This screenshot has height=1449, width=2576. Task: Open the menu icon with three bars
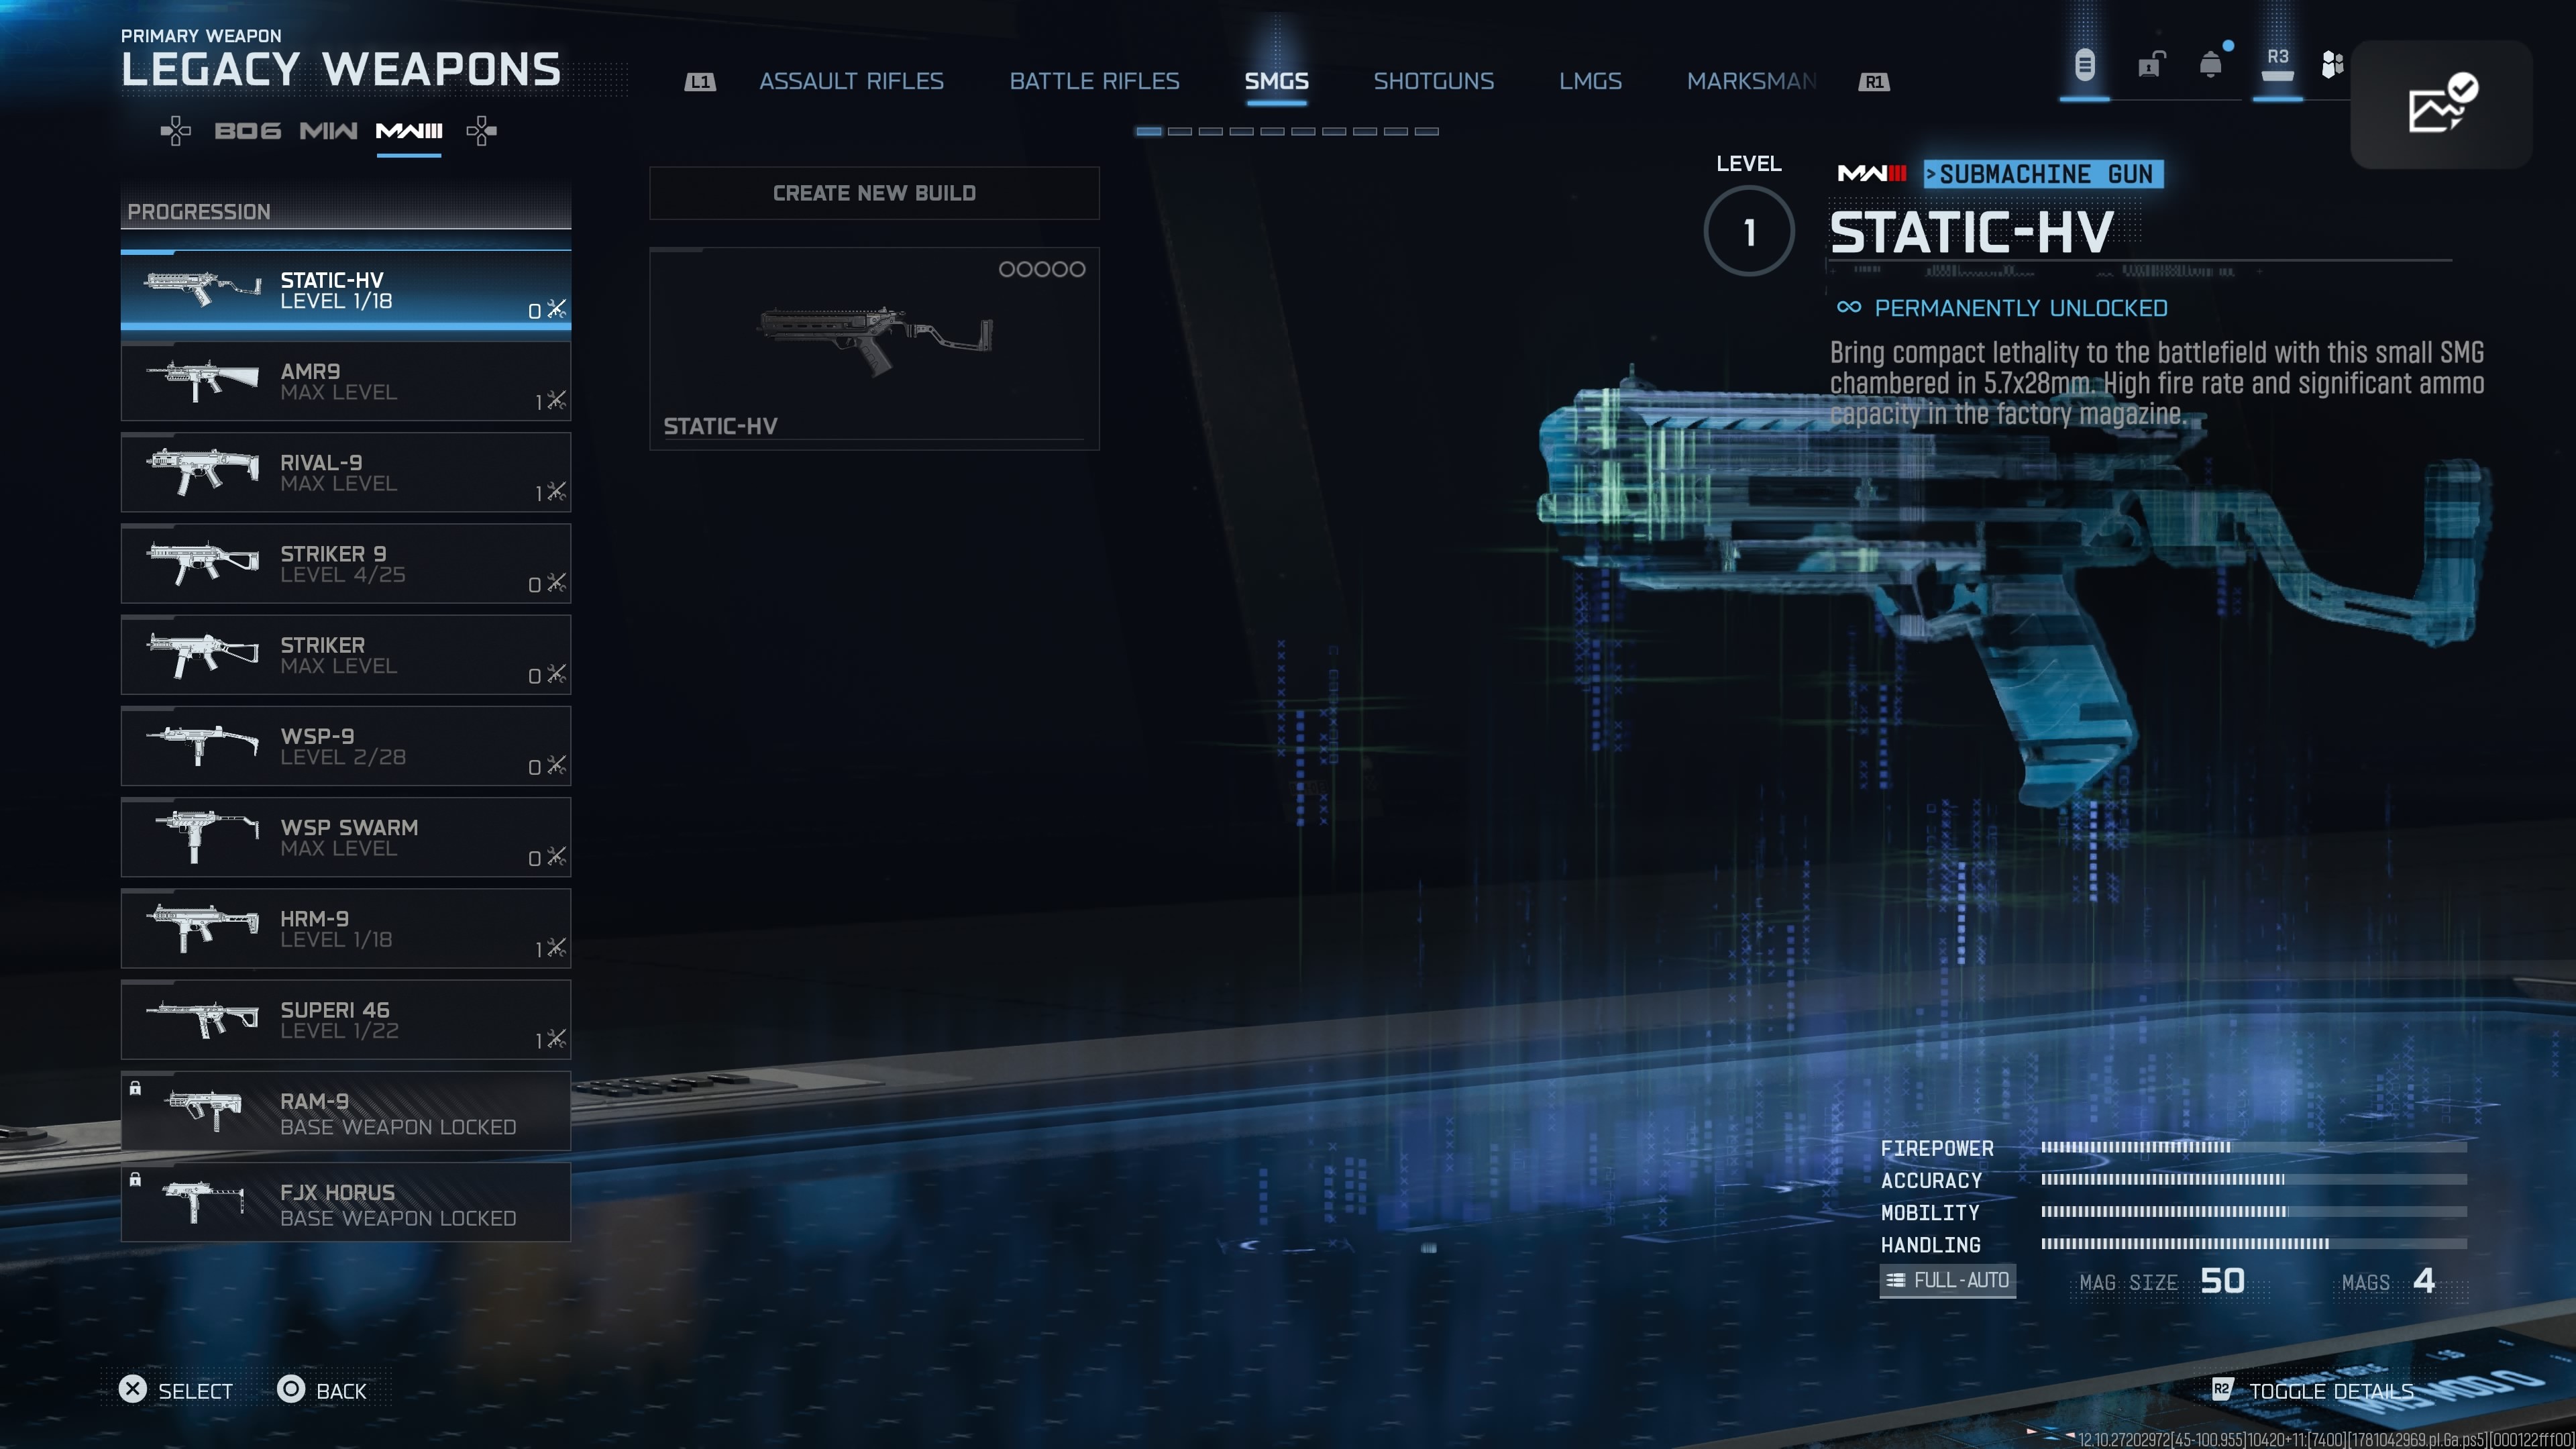(2084, 66)
